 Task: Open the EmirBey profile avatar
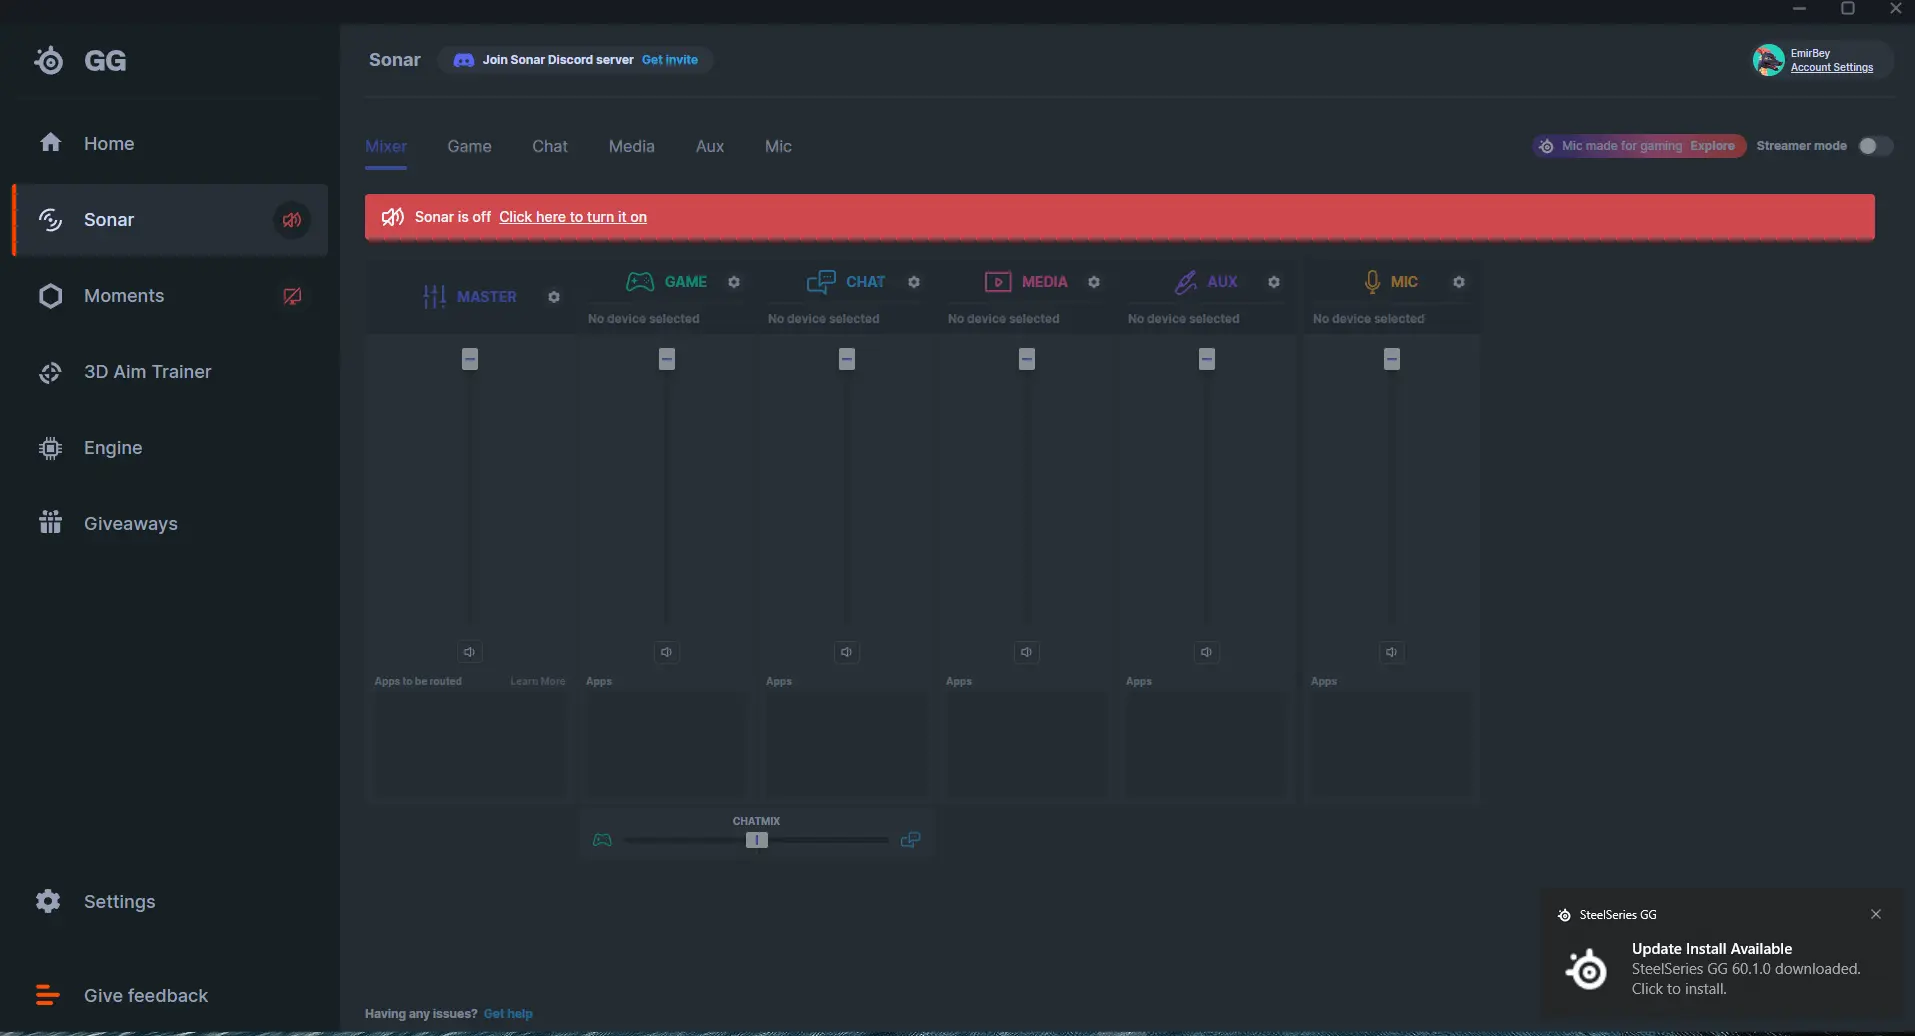point(1768,60)
